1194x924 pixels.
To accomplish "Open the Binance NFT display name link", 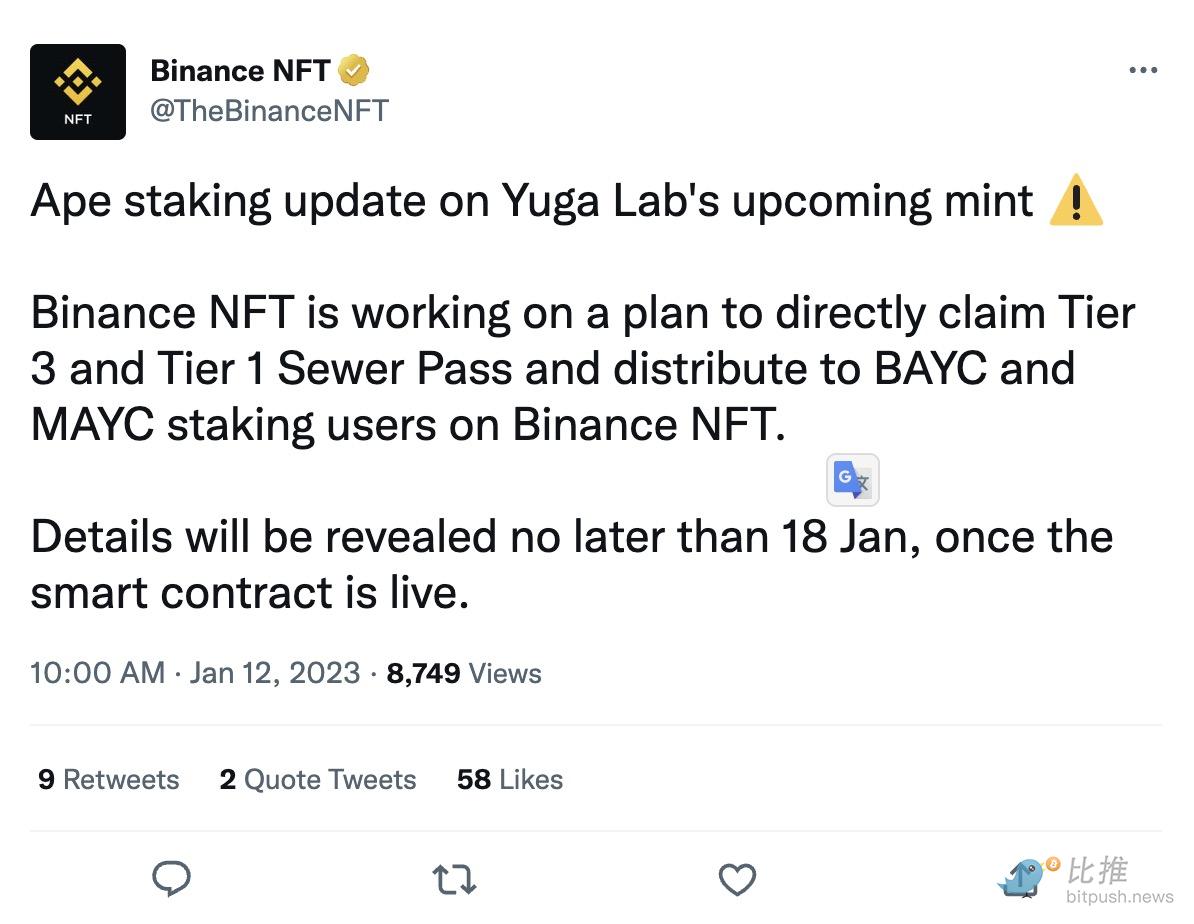I will pyautogui.click(x=240, y=71).
